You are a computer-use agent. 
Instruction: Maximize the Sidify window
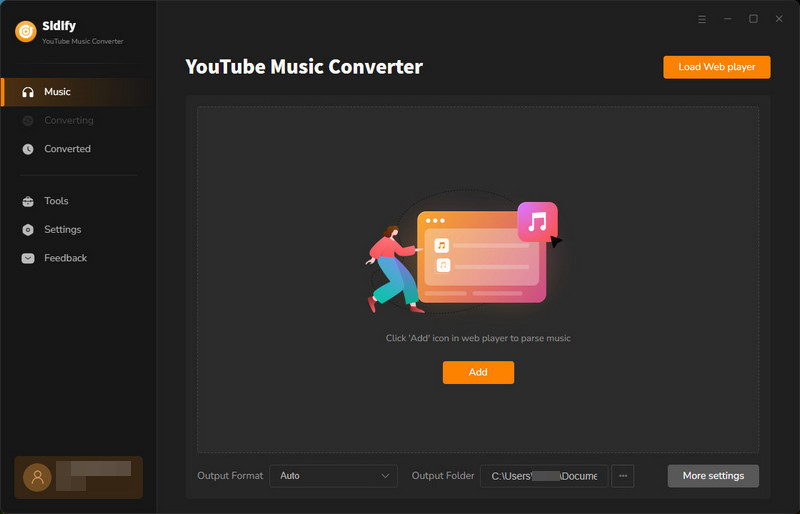[753, 19]
